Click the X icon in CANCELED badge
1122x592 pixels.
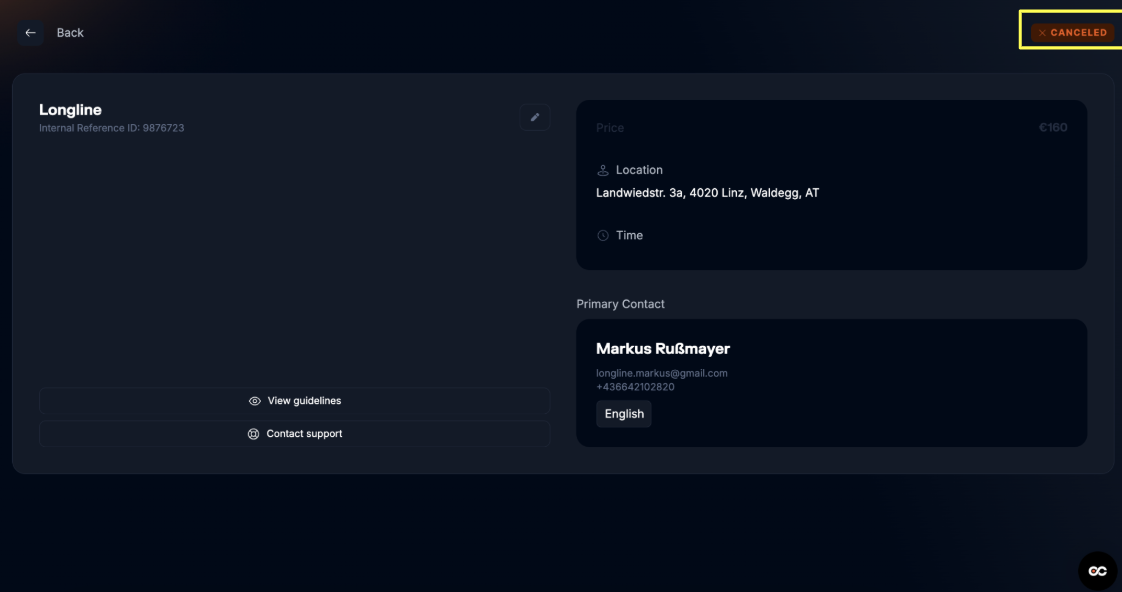coord(1042,33)
